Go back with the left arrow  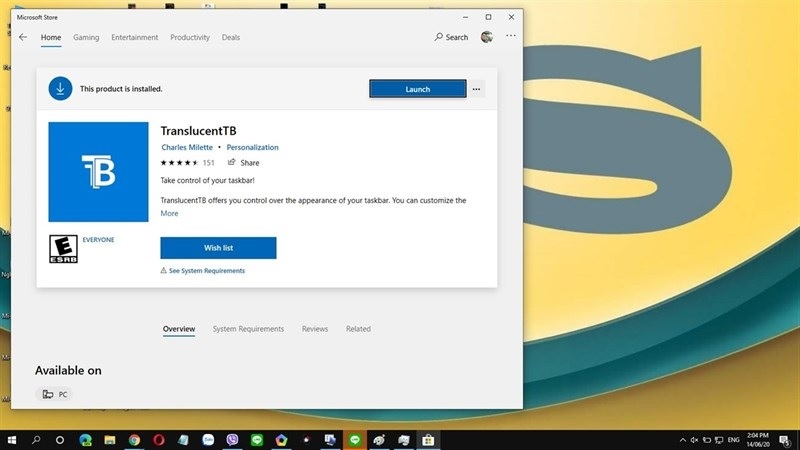[23, 37]
